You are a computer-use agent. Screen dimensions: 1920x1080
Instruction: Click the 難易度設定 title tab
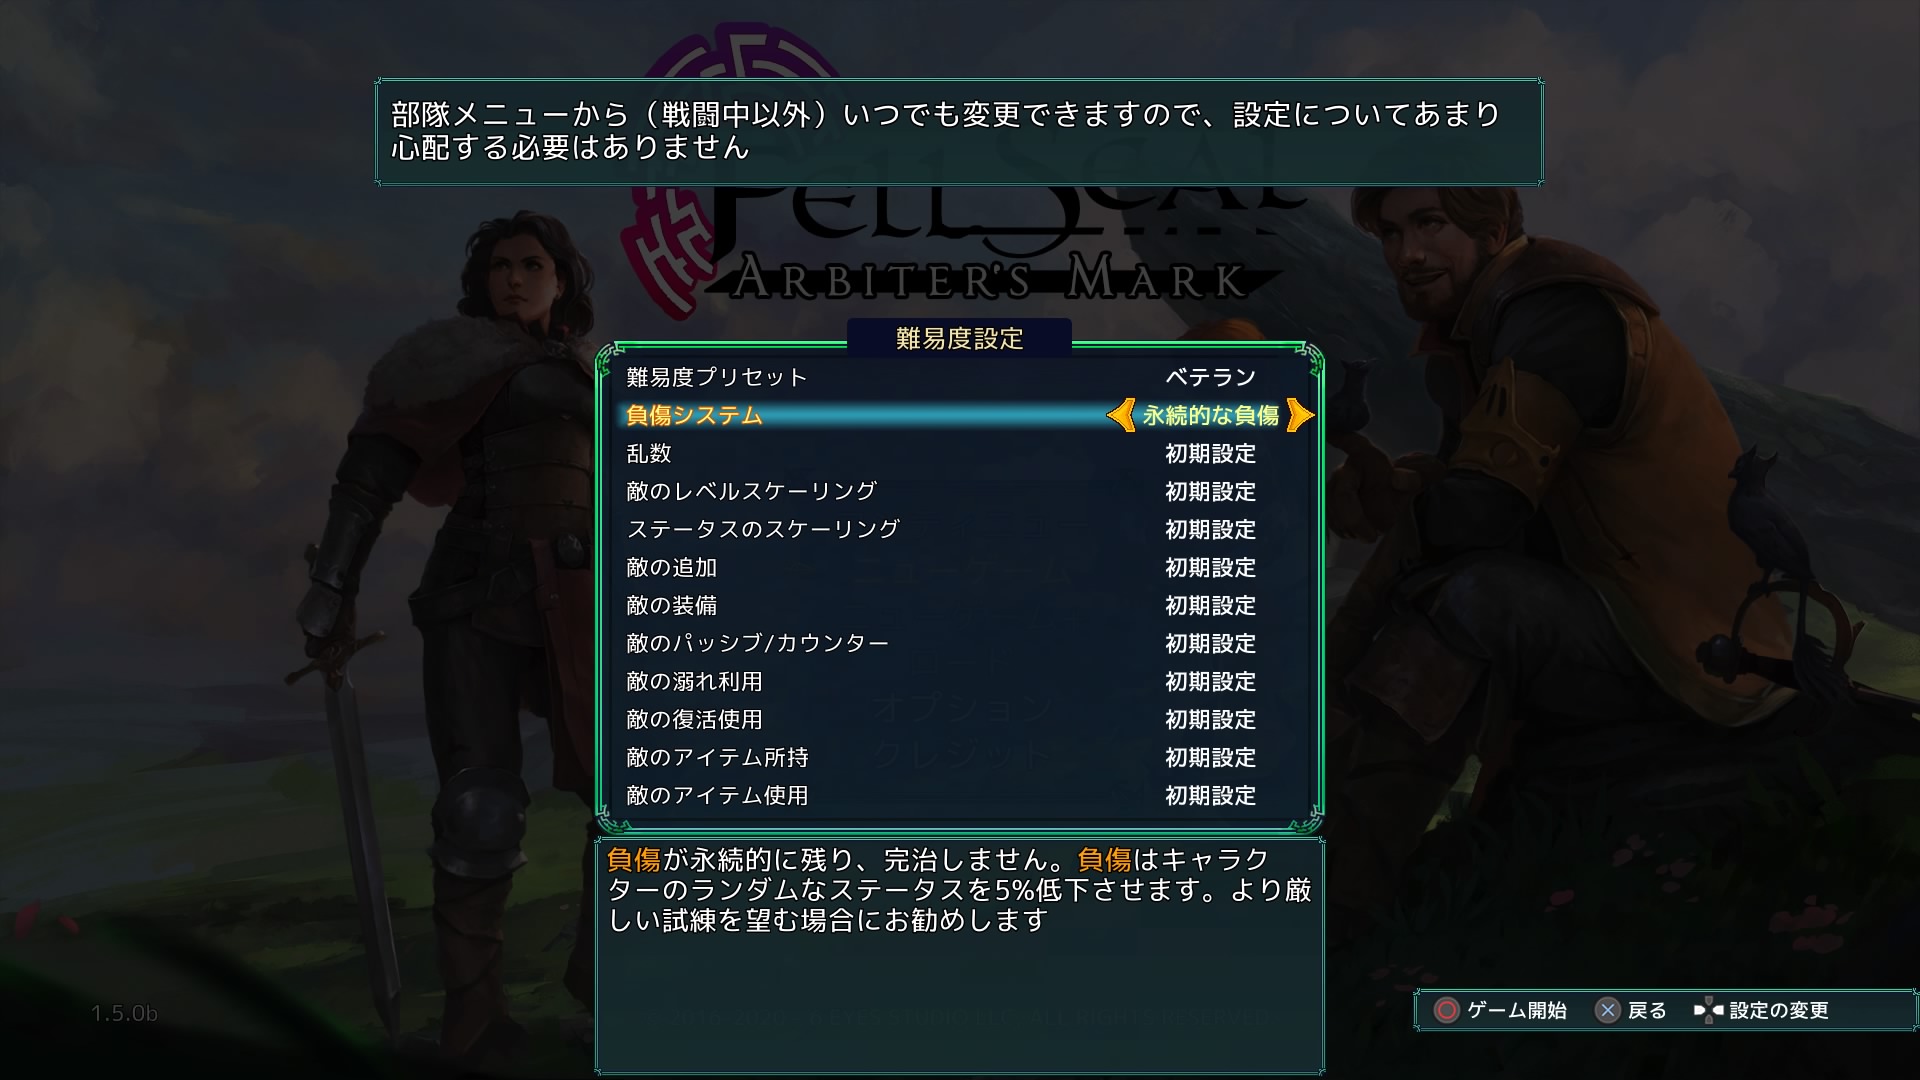point(960,338)
